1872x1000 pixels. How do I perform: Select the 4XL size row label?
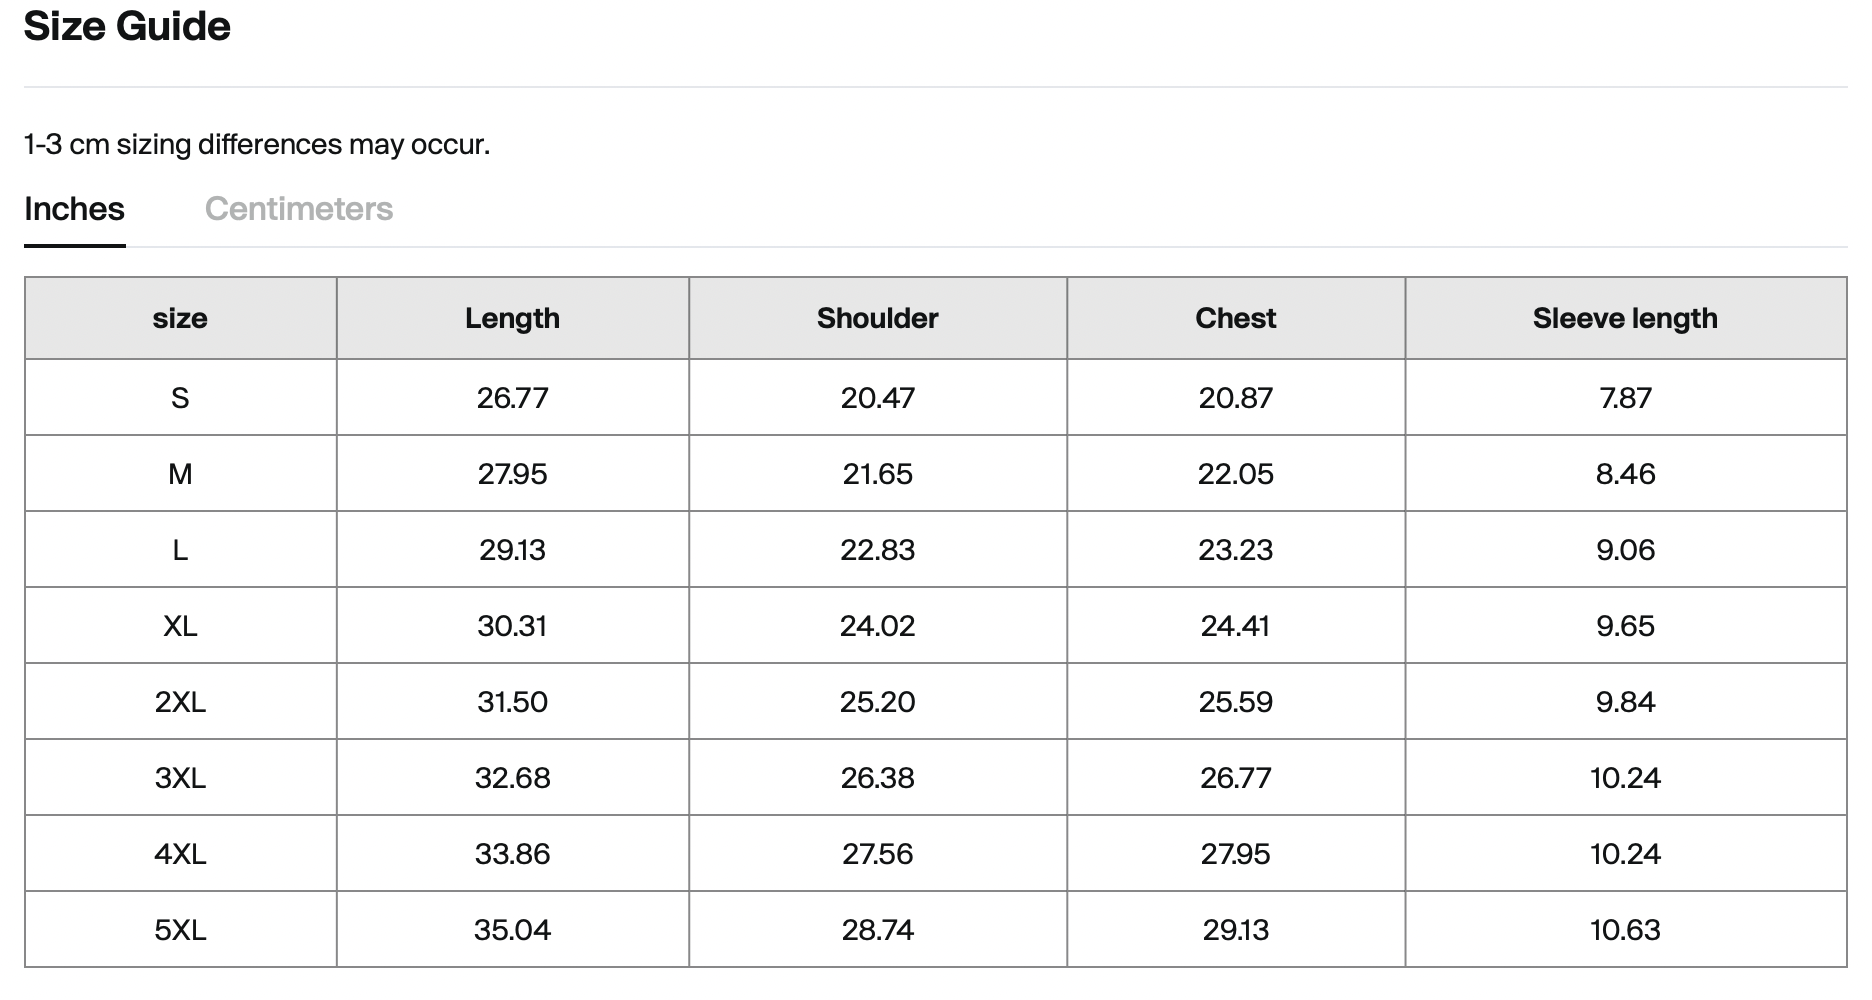tap(180, 854)
